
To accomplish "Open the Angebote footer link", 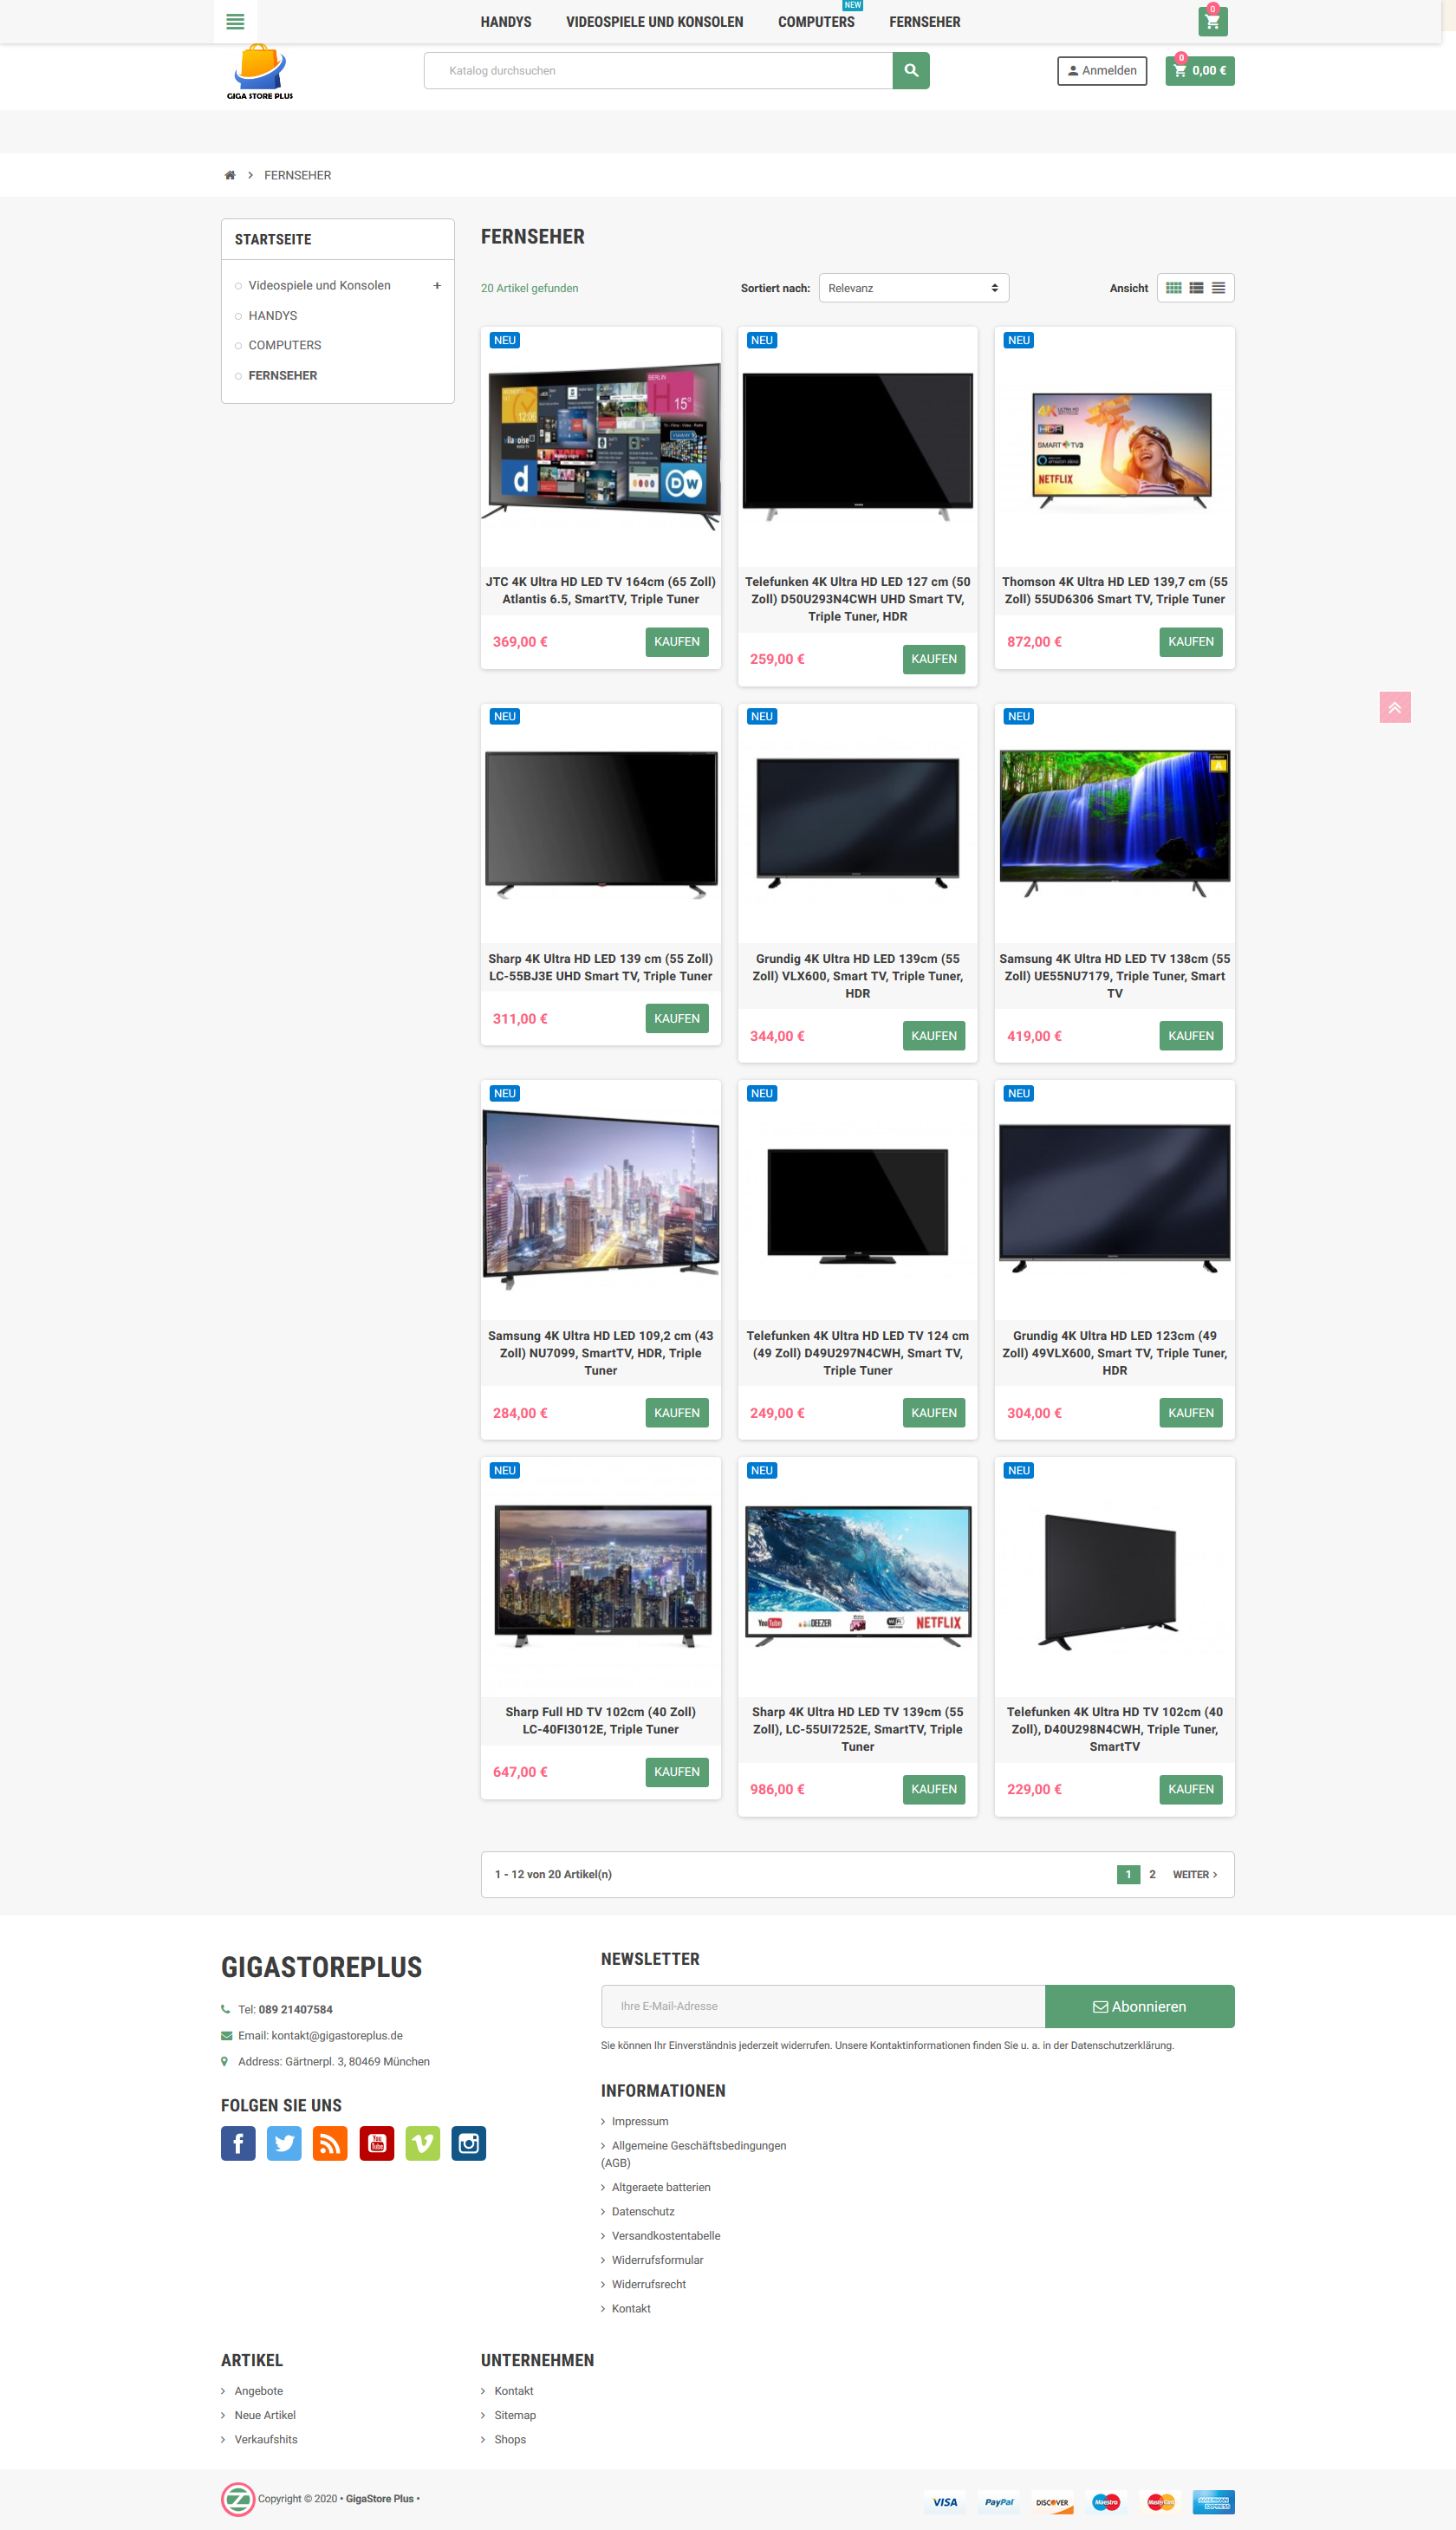I will [259, 2390].
